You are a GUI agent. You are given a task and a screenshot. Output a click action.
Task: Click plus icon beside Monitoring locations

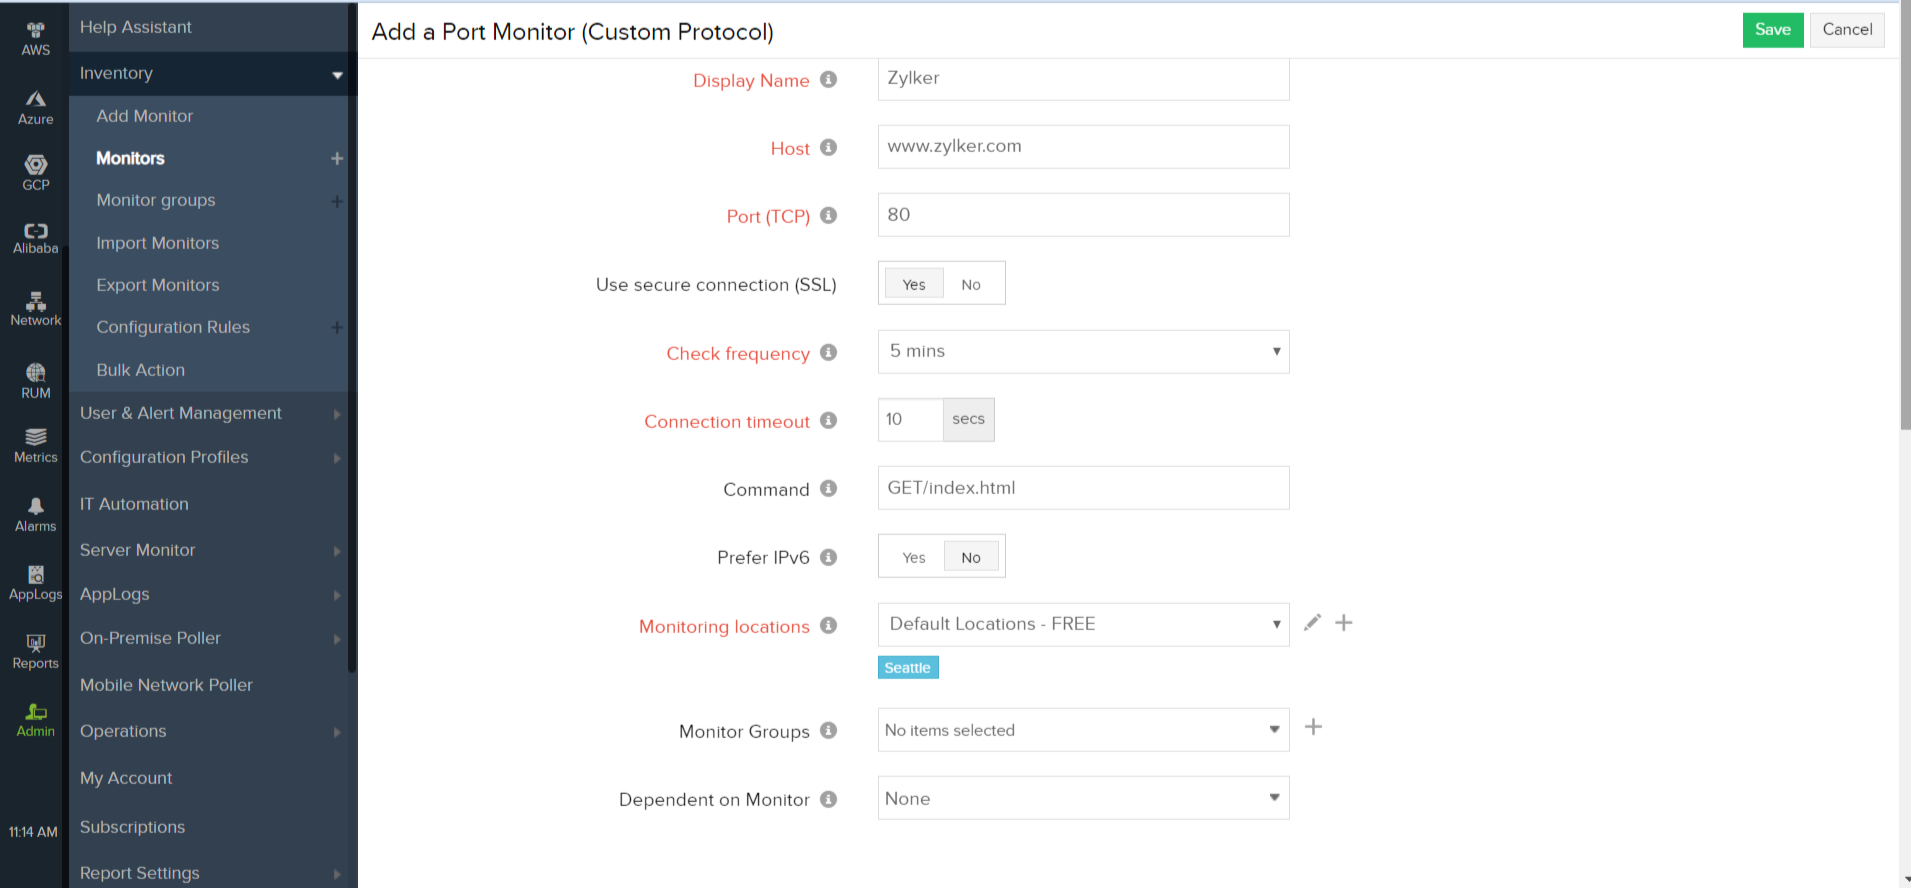pos(1344,623)
